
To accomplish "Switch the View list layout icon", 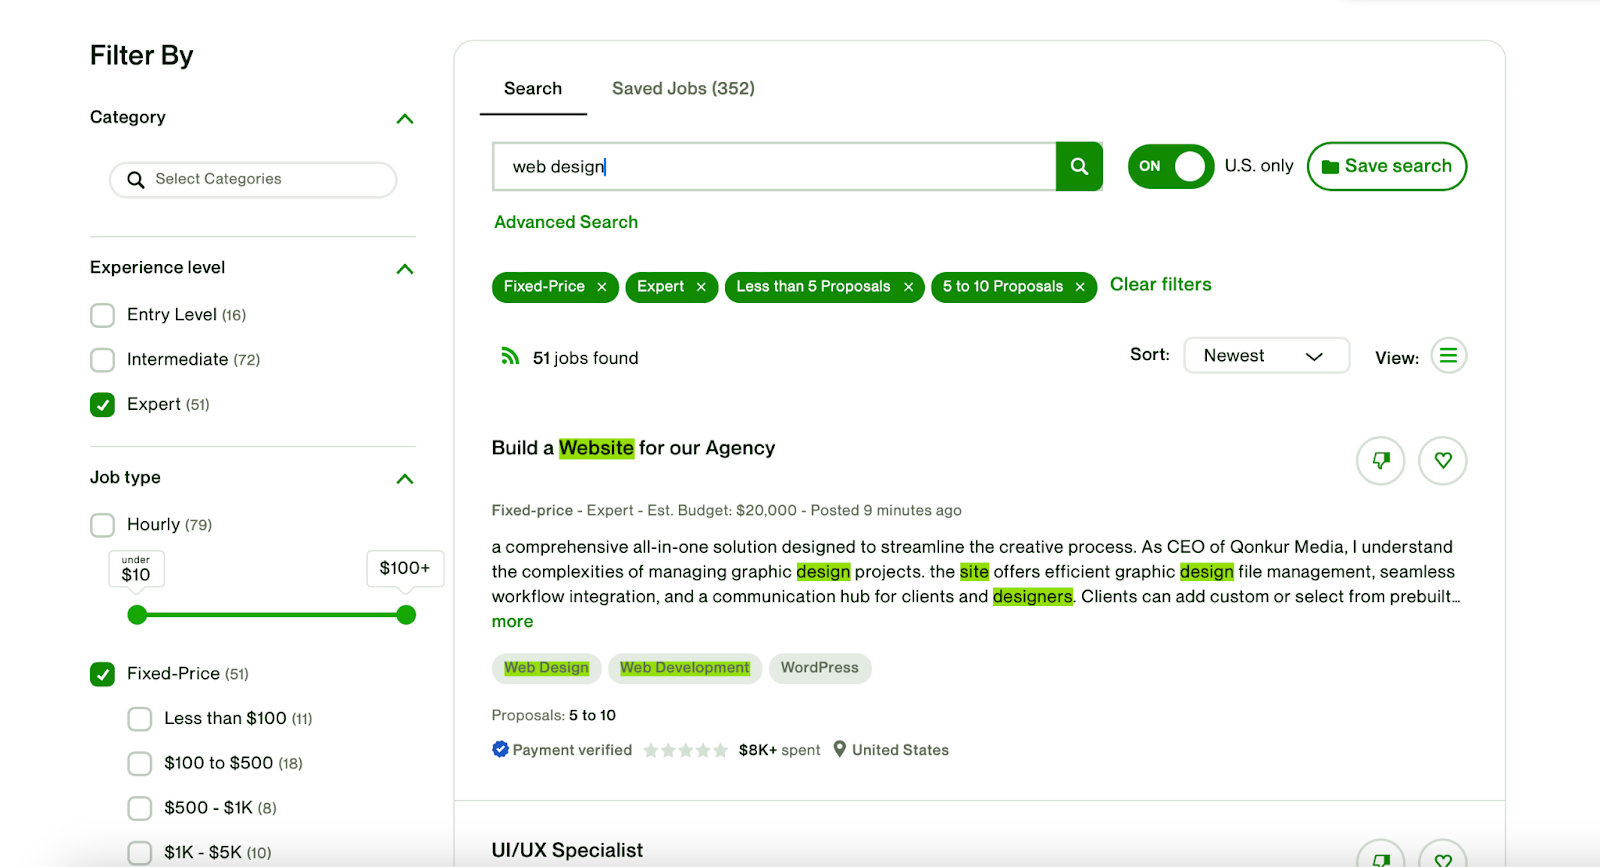I will click(1449, 356).
